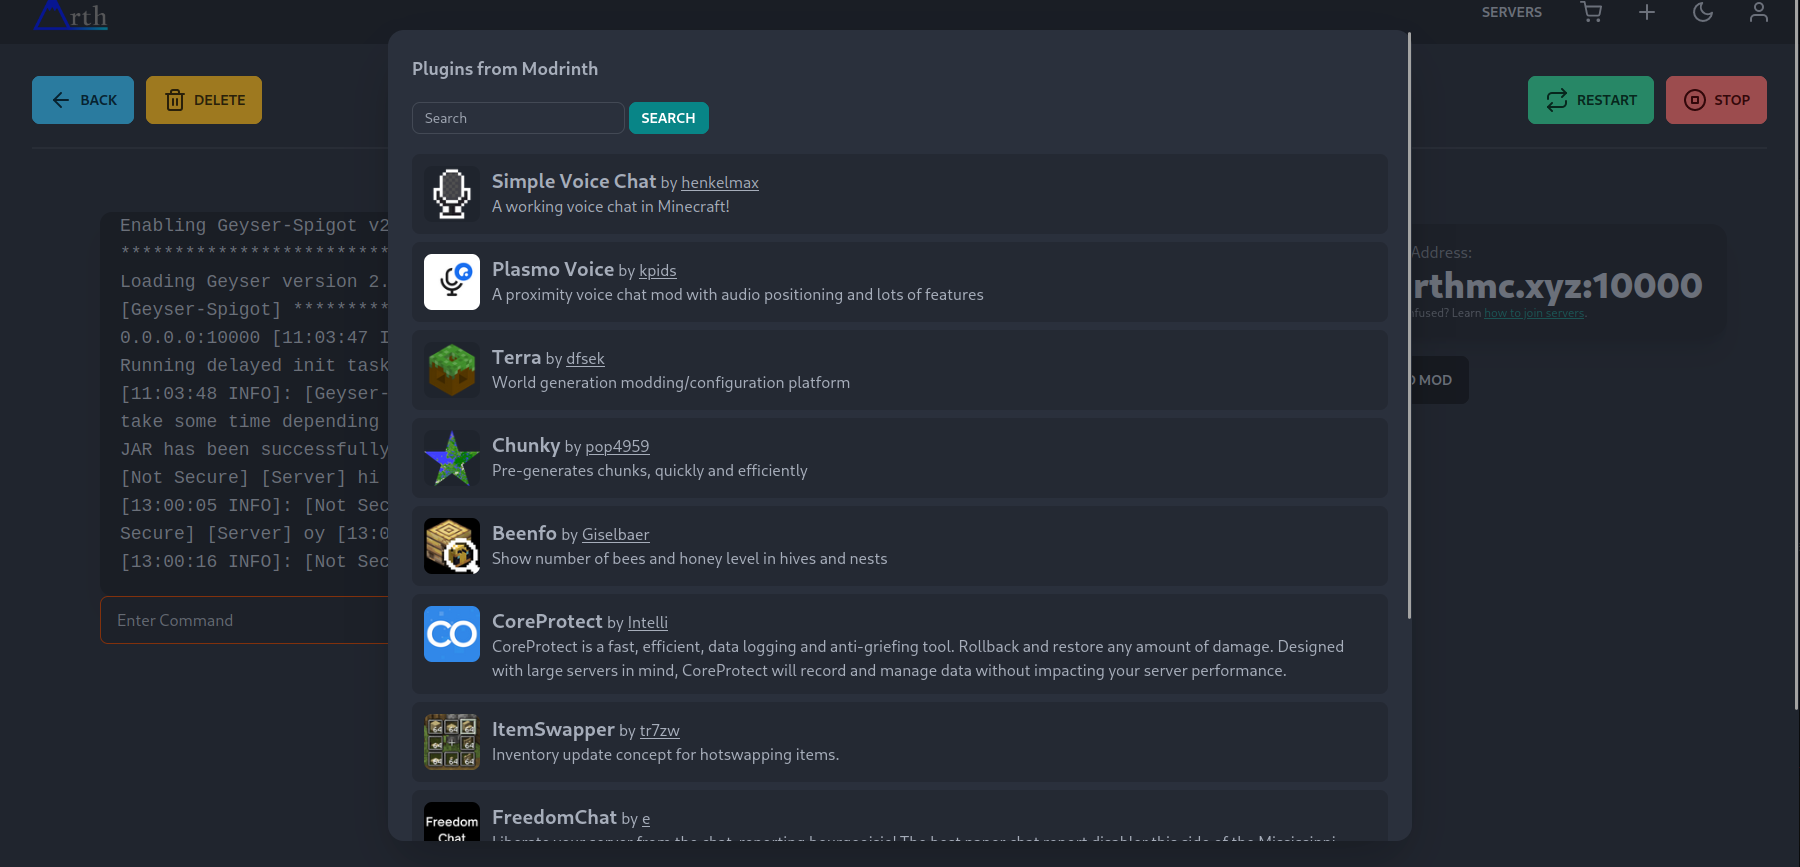Open the shopping cart in header
1800x867 pixels.
tap(1591, 13)
